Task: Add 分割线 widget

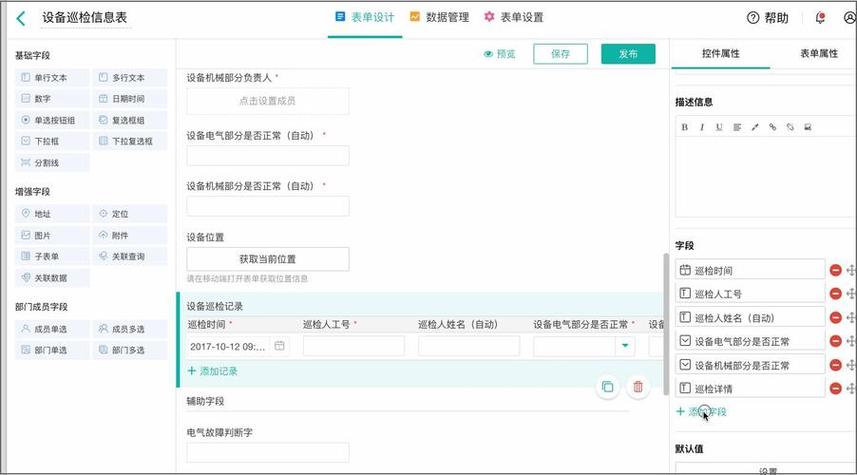Action: coord(52,163)
